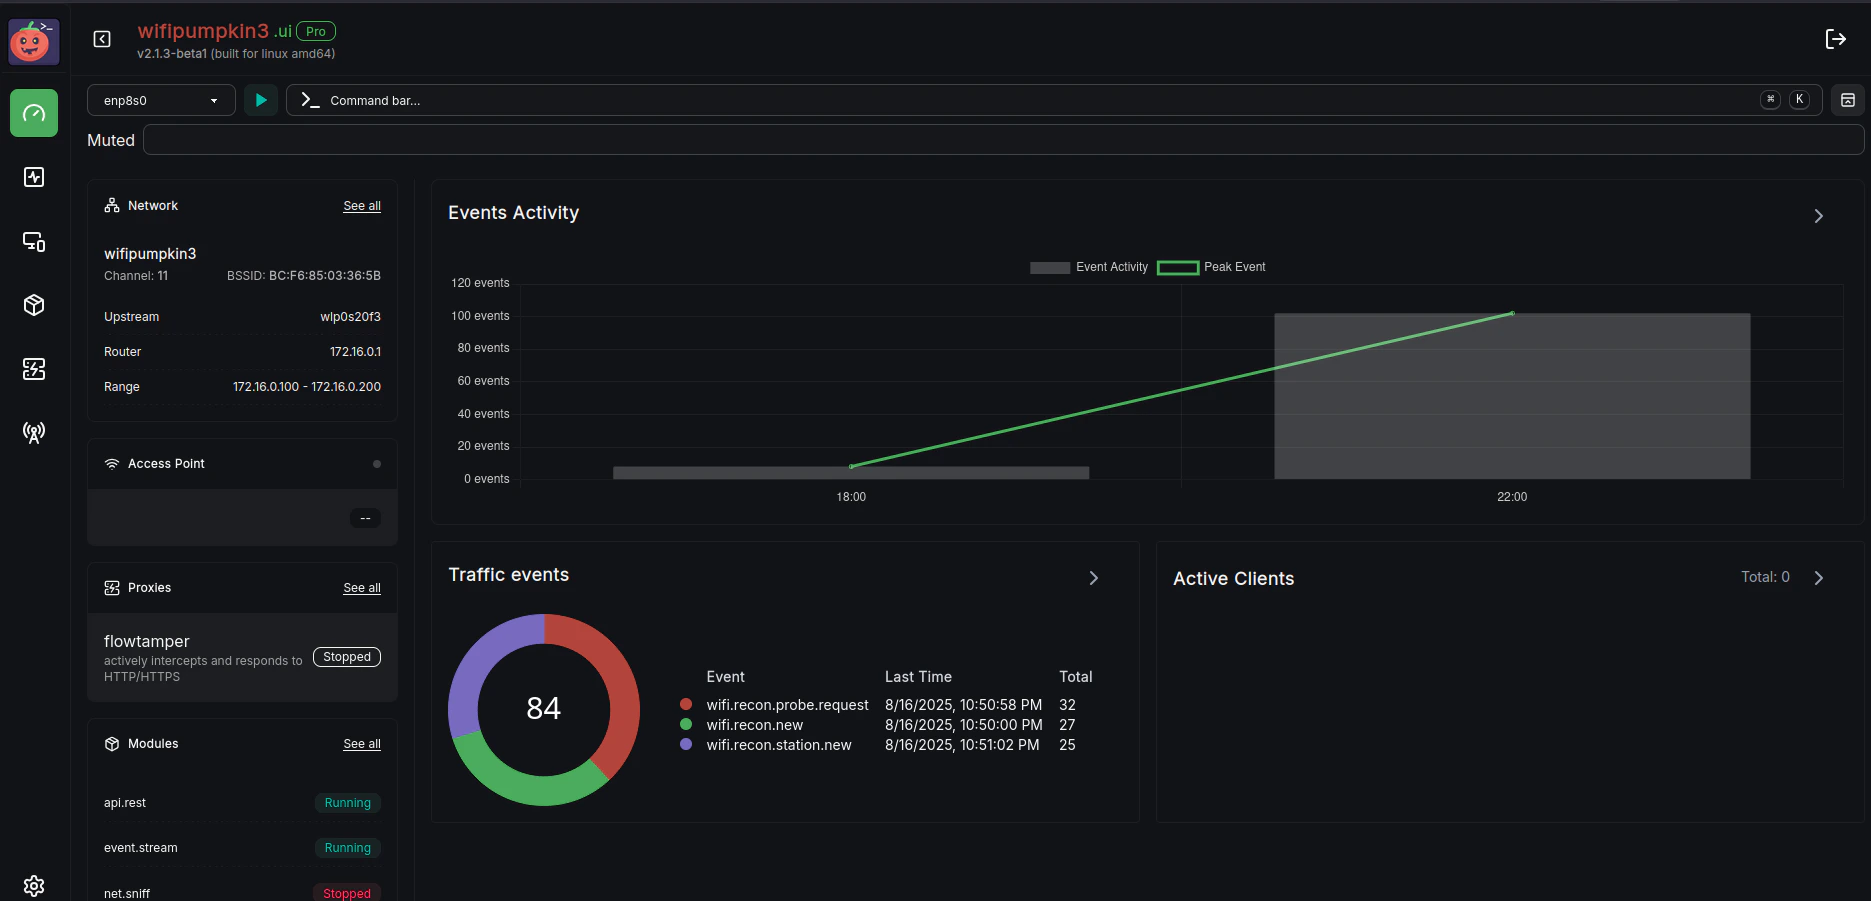This screenshot has width=1871, height=901.
Task: Collapse the sidebar with the back chevron icon
Action: [102, 39]
